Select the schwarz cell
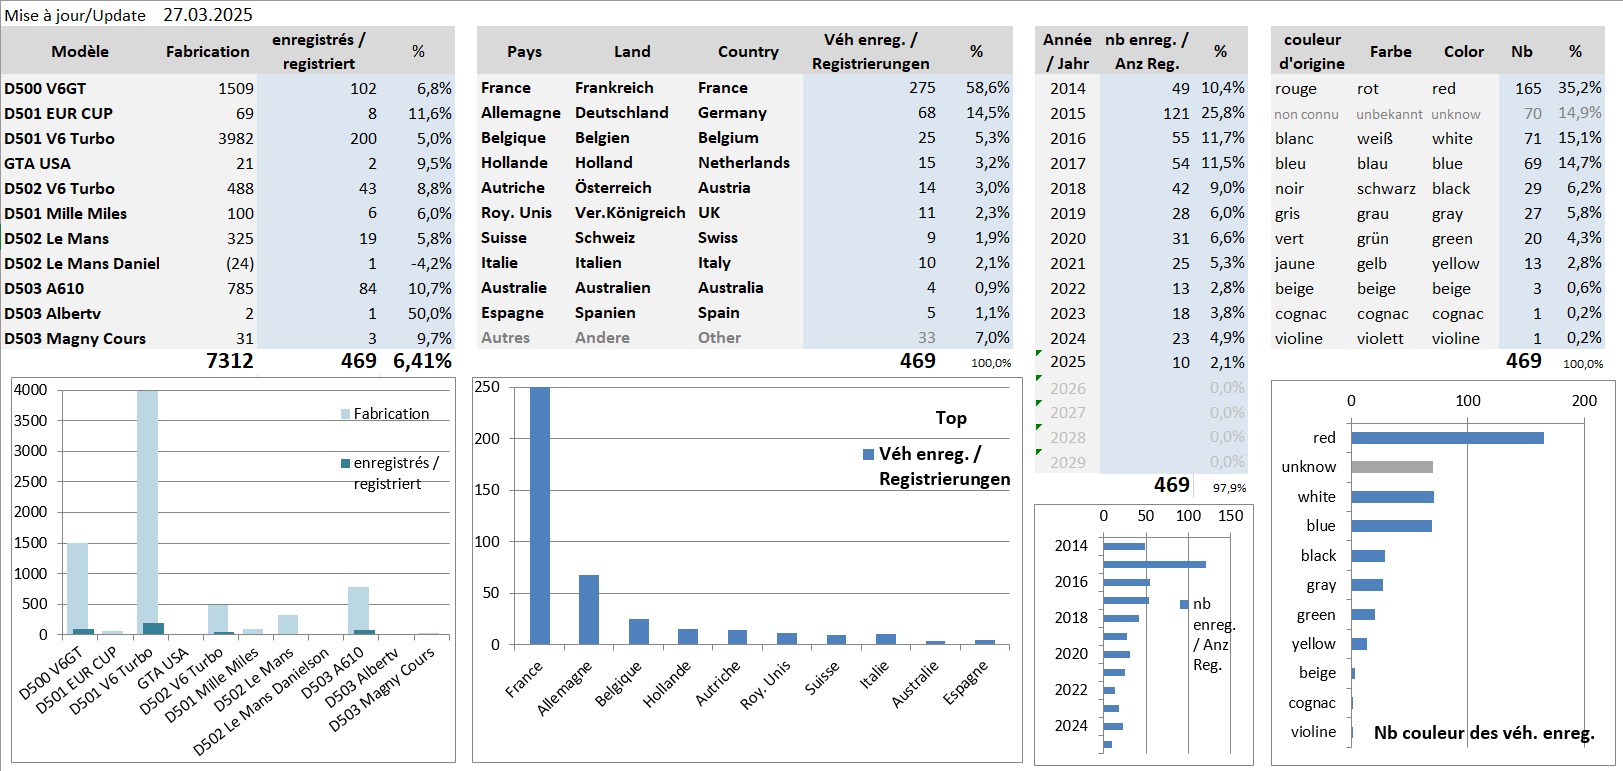1623x771 pixels. (1386, 188)
